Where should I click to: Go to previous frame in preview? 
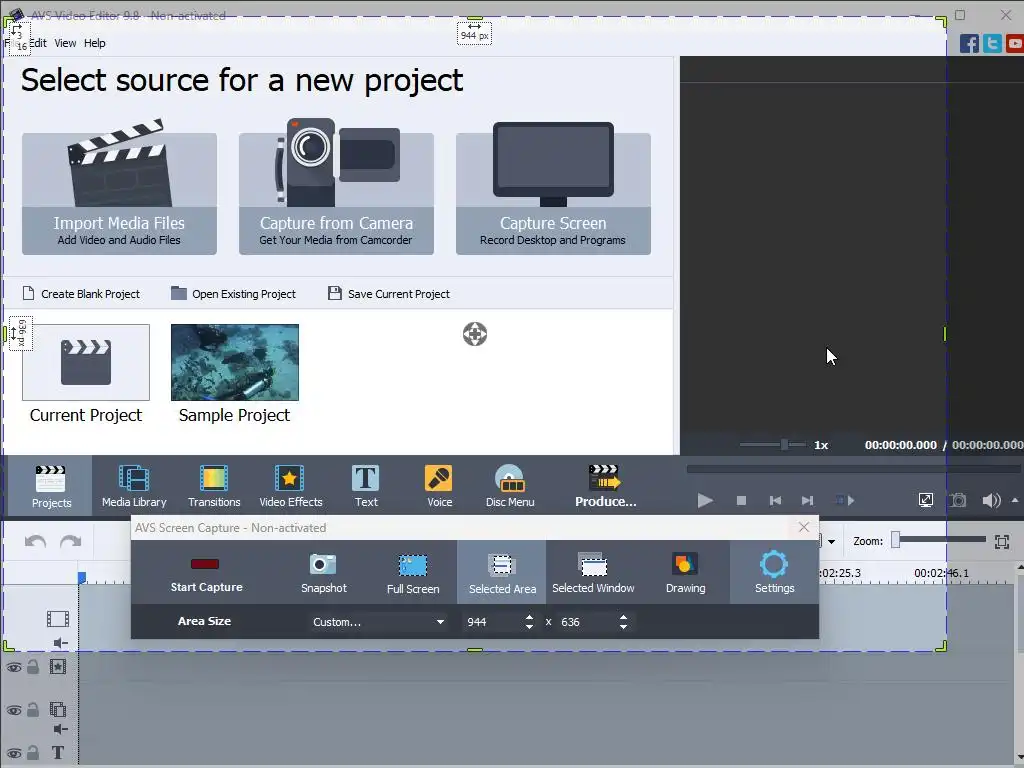[x=775, y=500]
